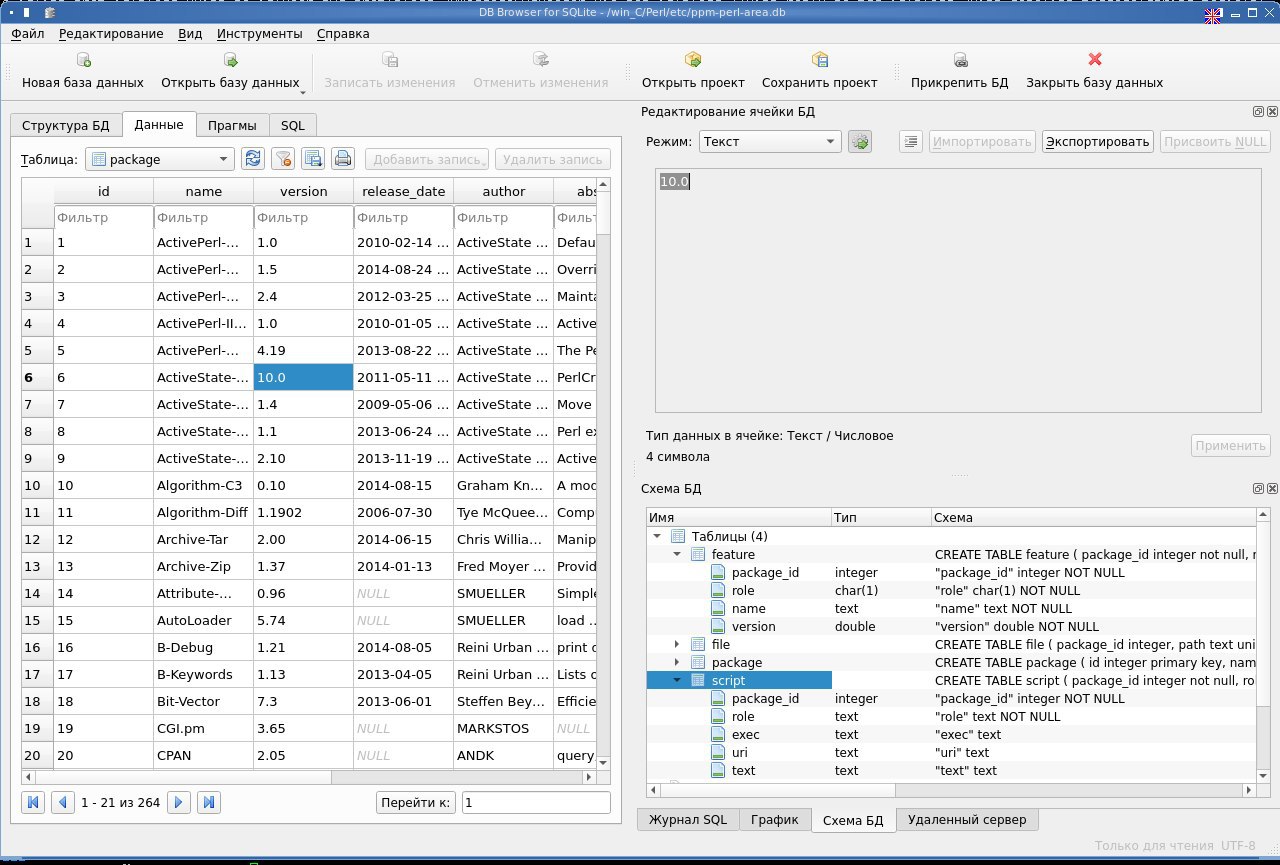Select the Bit-Vector name cell
This screenshot has width=1280, height=865.
pyautogui.click(x=203, y=701)
